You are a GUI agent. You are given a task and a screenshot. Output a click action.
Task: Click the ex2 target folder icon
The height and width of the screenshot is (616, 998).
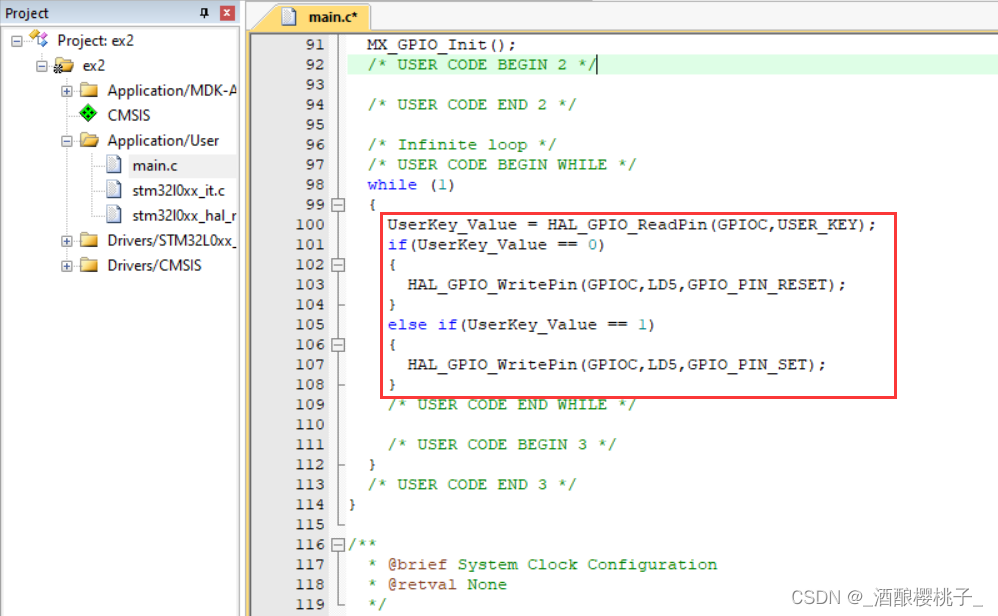point(64,65)
